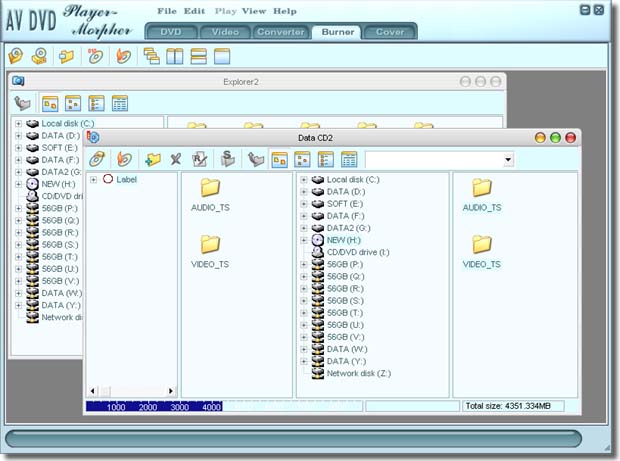Click the rename icon in Data CD2 toolbar

point(200,159)
